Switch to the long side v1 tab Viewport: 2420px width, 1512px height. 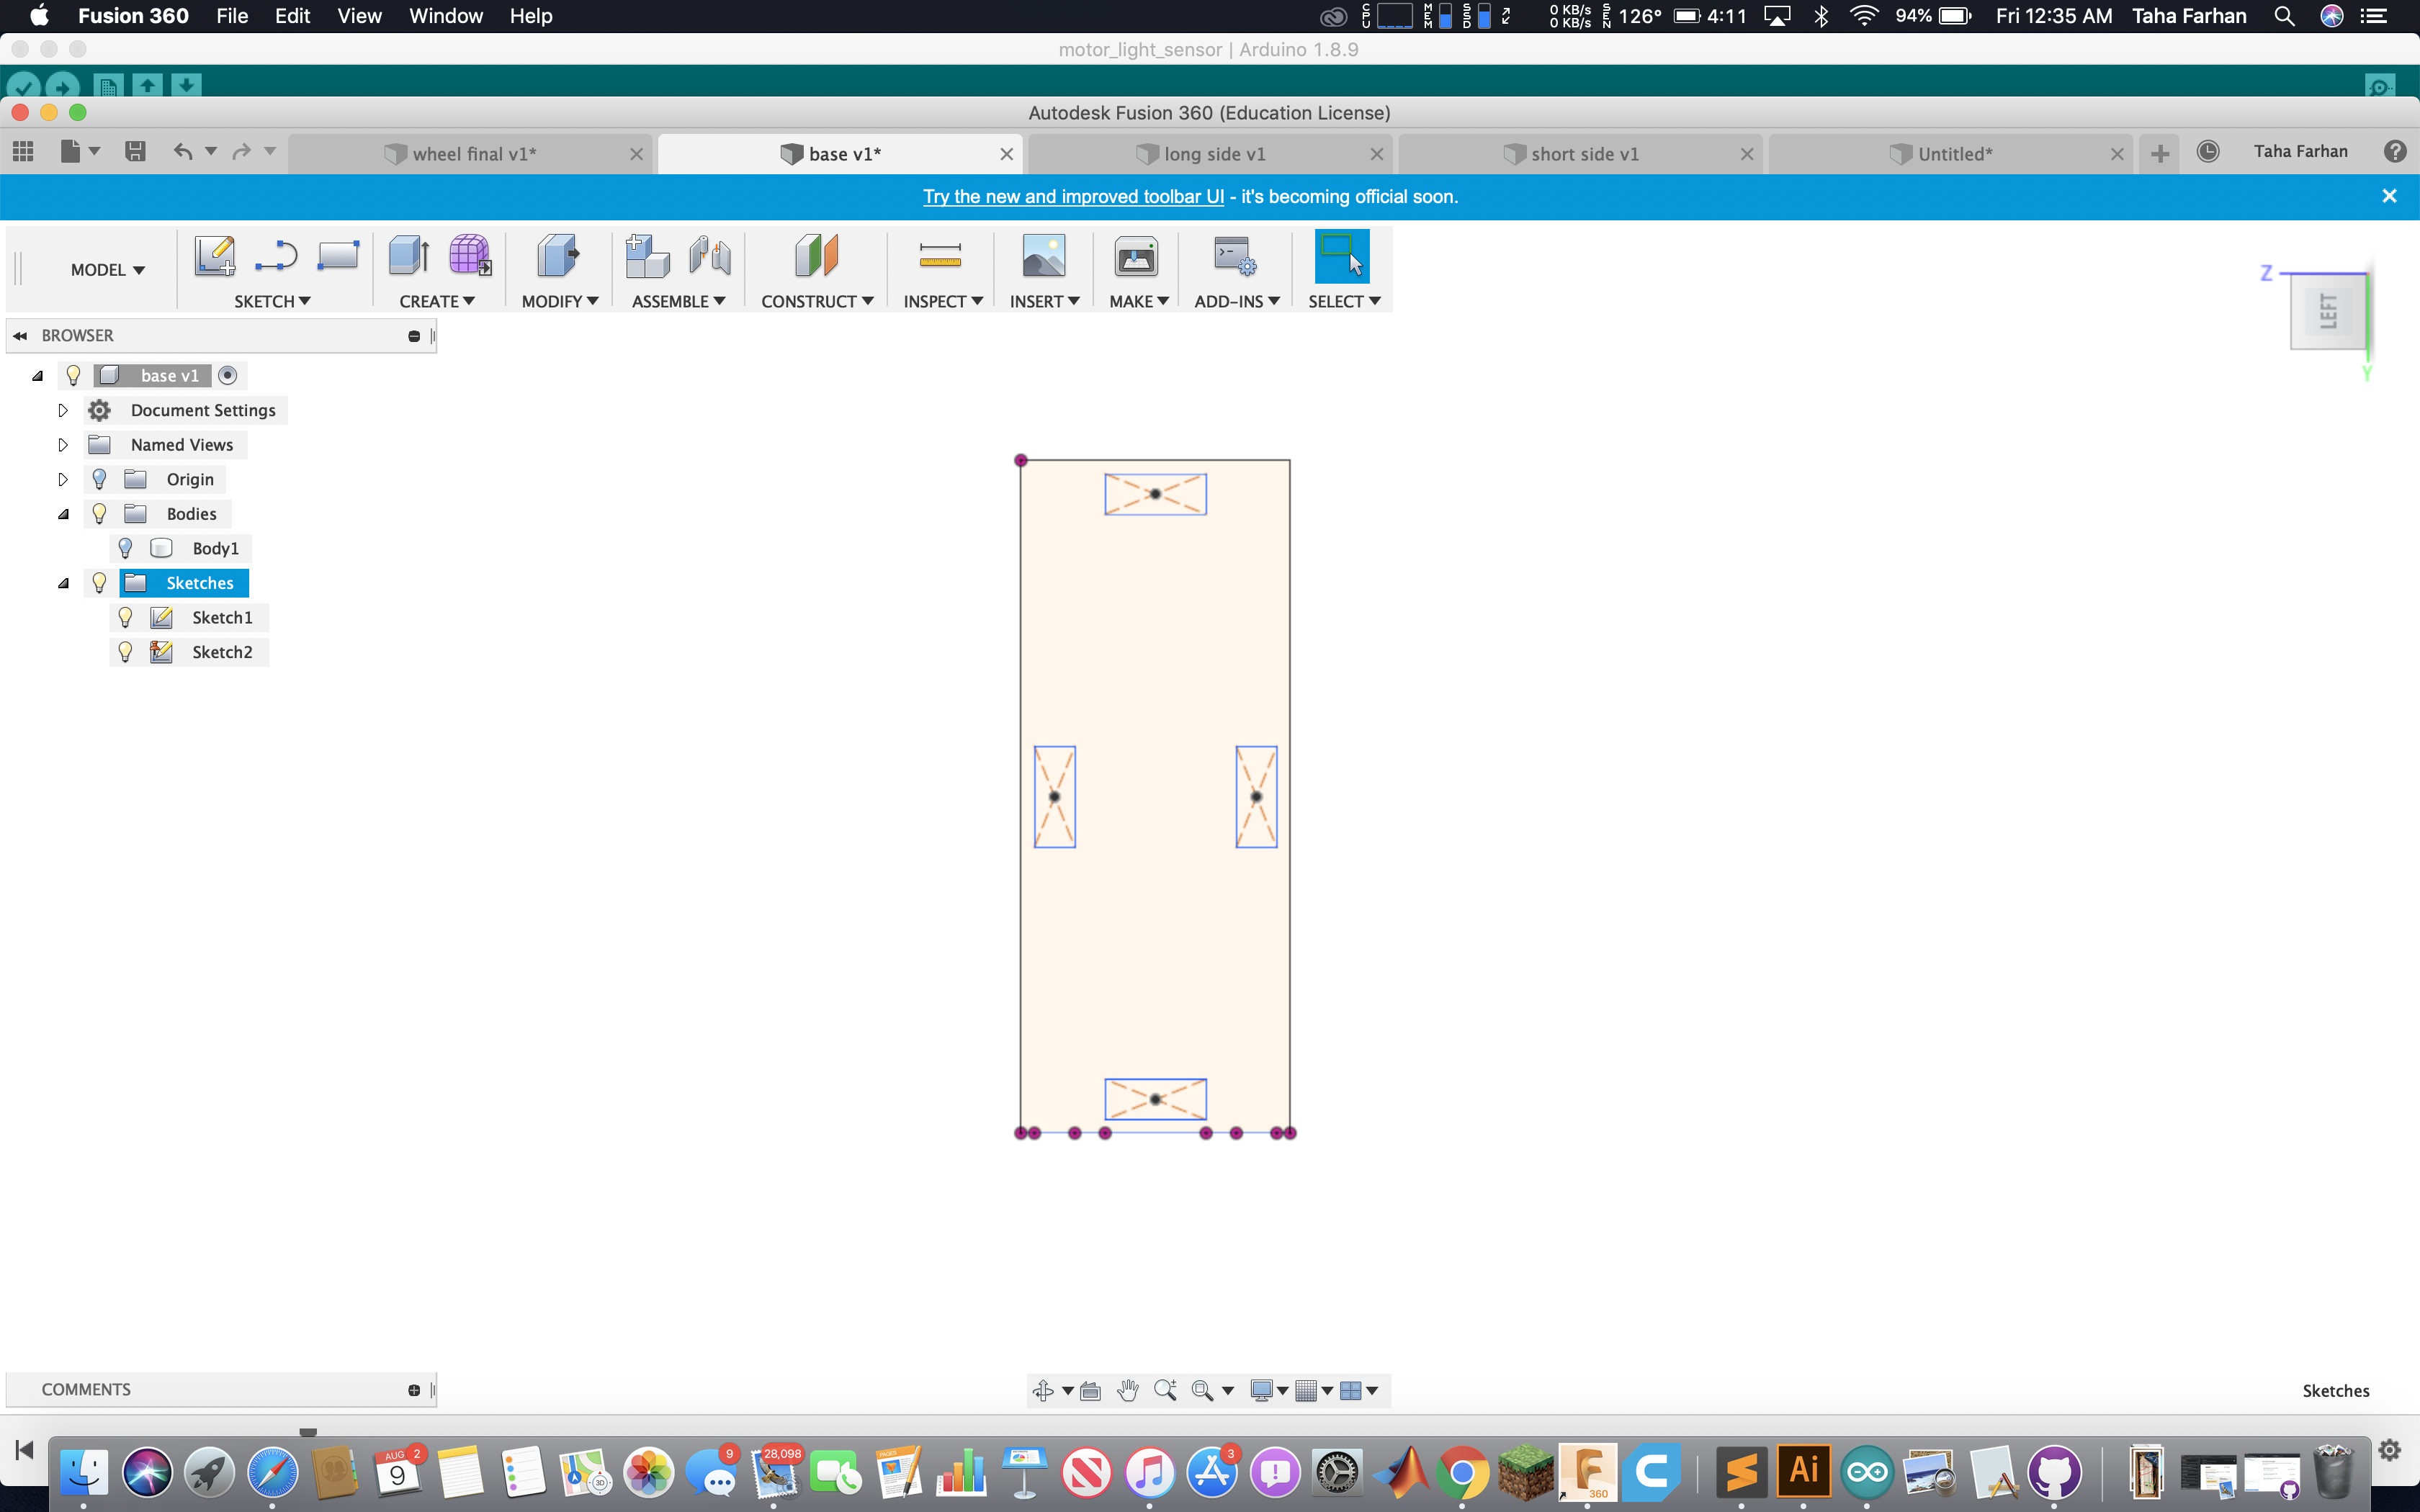click(x=1210, y=154)
